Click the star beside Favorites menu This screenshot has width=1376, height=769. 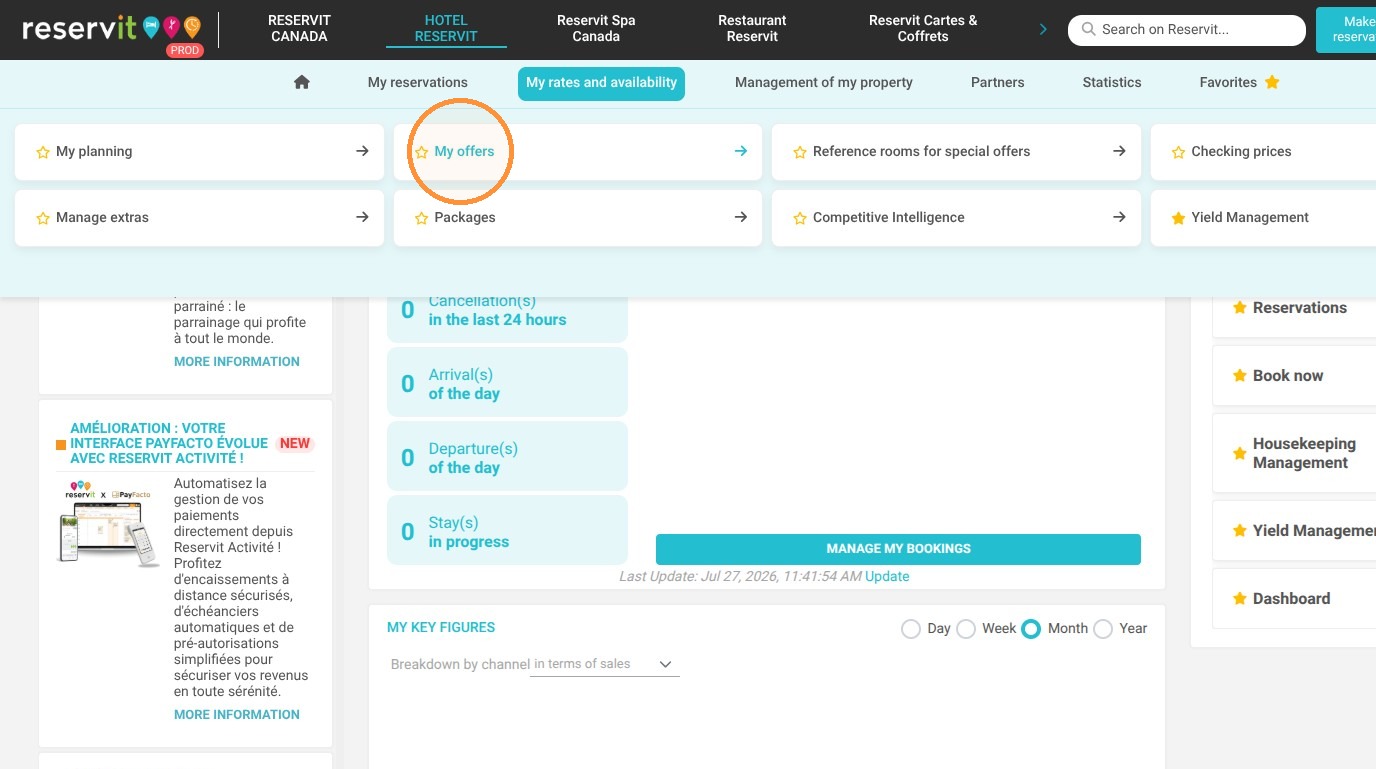tap(1272, 82)
